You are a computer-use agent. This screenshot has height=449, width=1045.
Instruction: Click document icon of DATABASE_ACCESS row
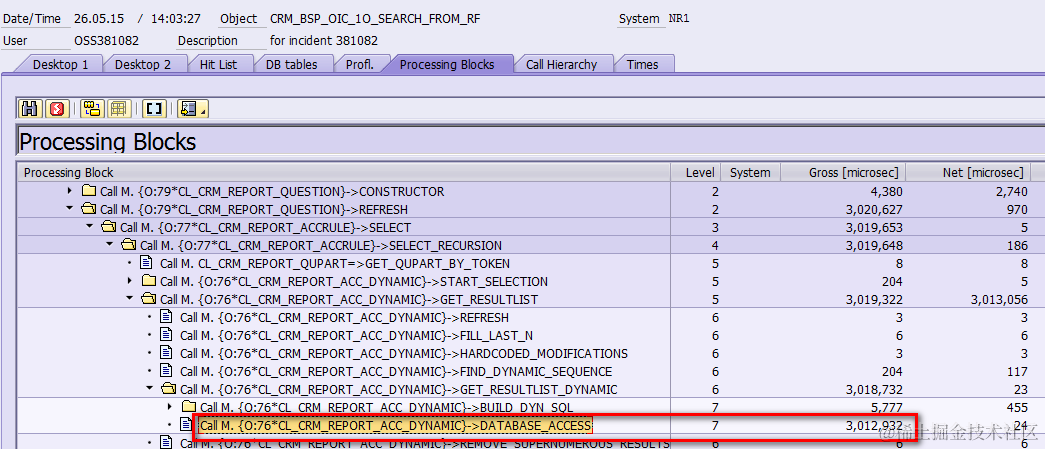(x=188, y=426)
